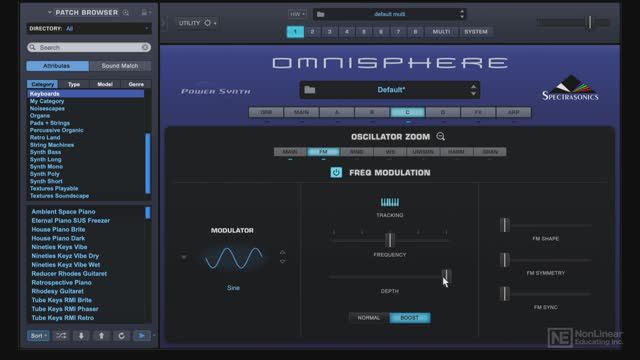Click the Utility gear icon
Screen dimensions: 640x360
click(207, 23)
